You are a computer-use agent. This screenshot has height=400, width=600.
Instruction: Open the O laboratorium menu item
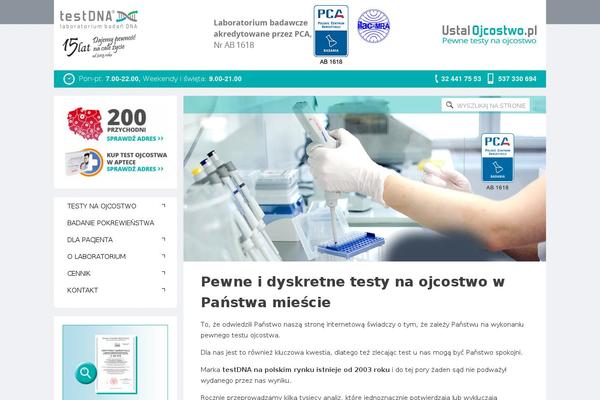tap(96, 256)
